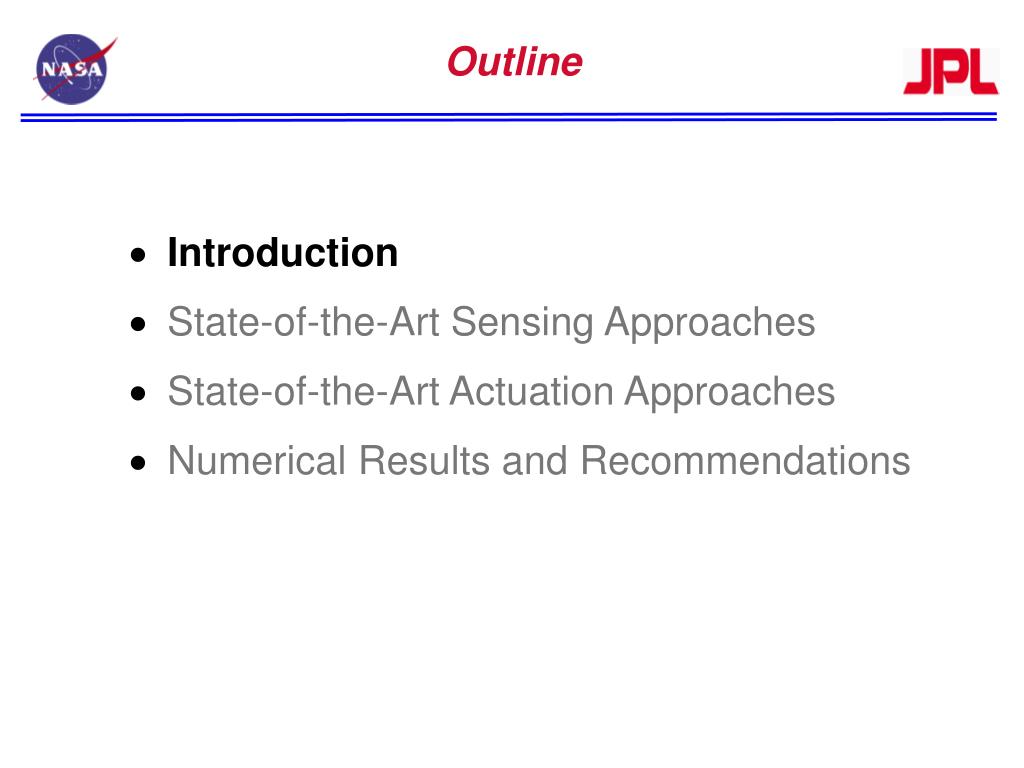Viewport: 1024px width, 768px height.
Task: Click the red JPL logo
Action: point(951,71)
